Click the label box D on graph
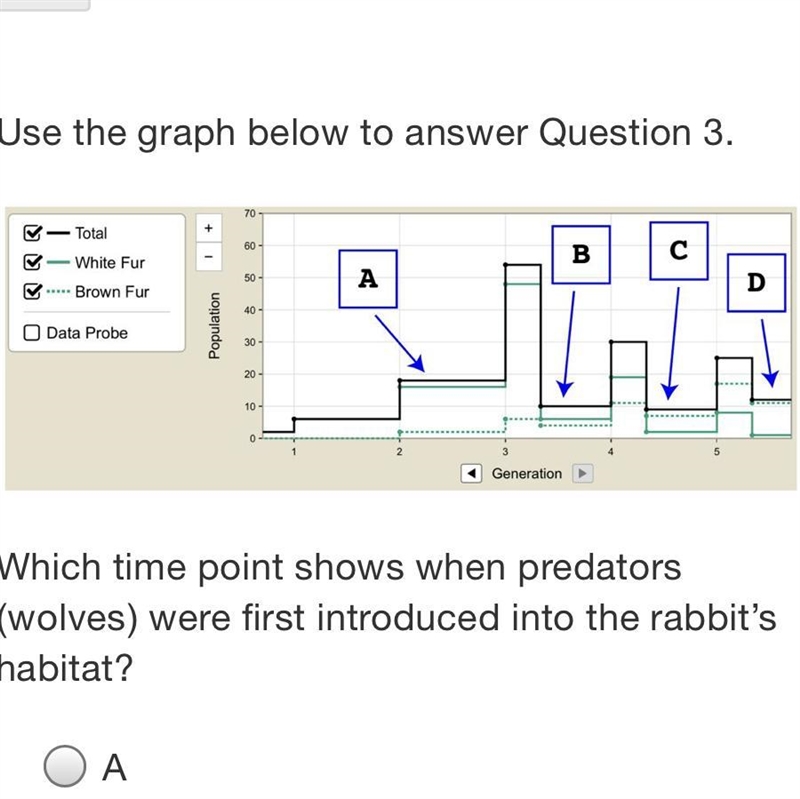 point(756,283)
